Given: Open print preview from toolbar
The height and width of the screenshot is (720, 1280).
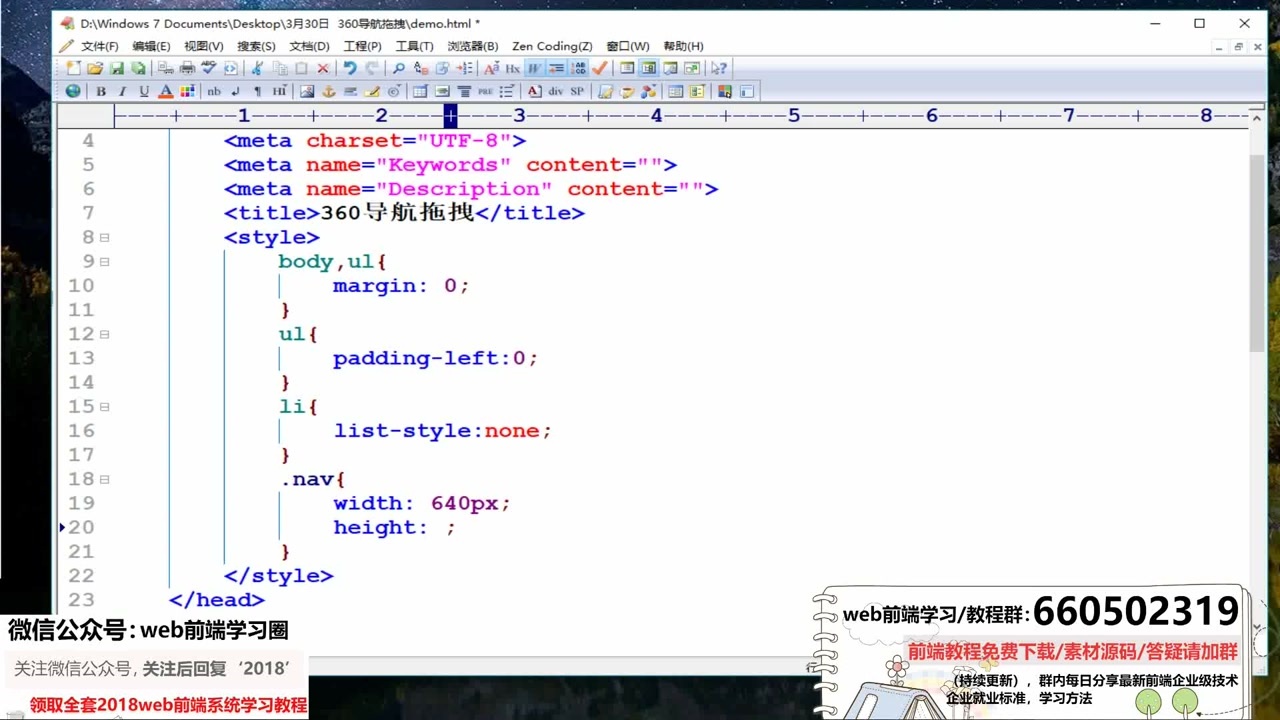Looking at the screenshot, I should coord(165,68).
